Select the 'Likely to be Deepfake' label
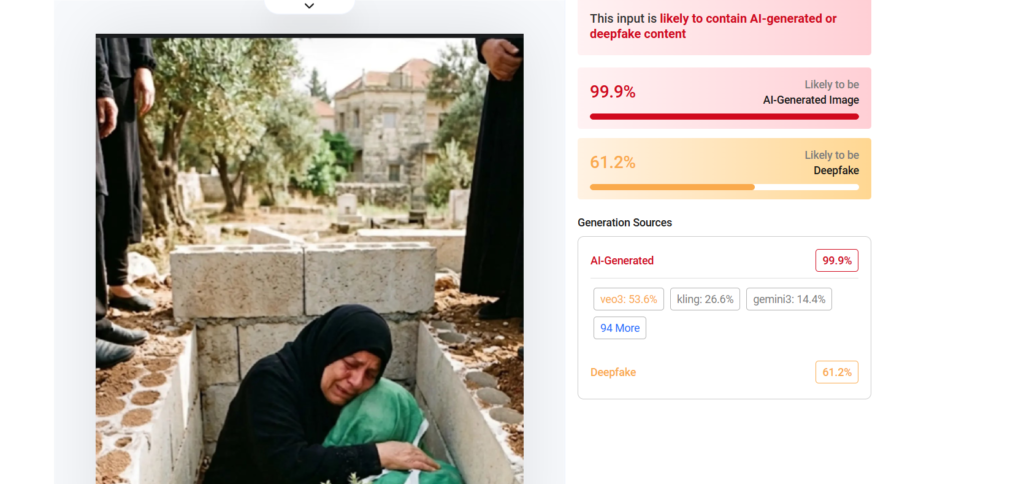 [x=832, y=162]
